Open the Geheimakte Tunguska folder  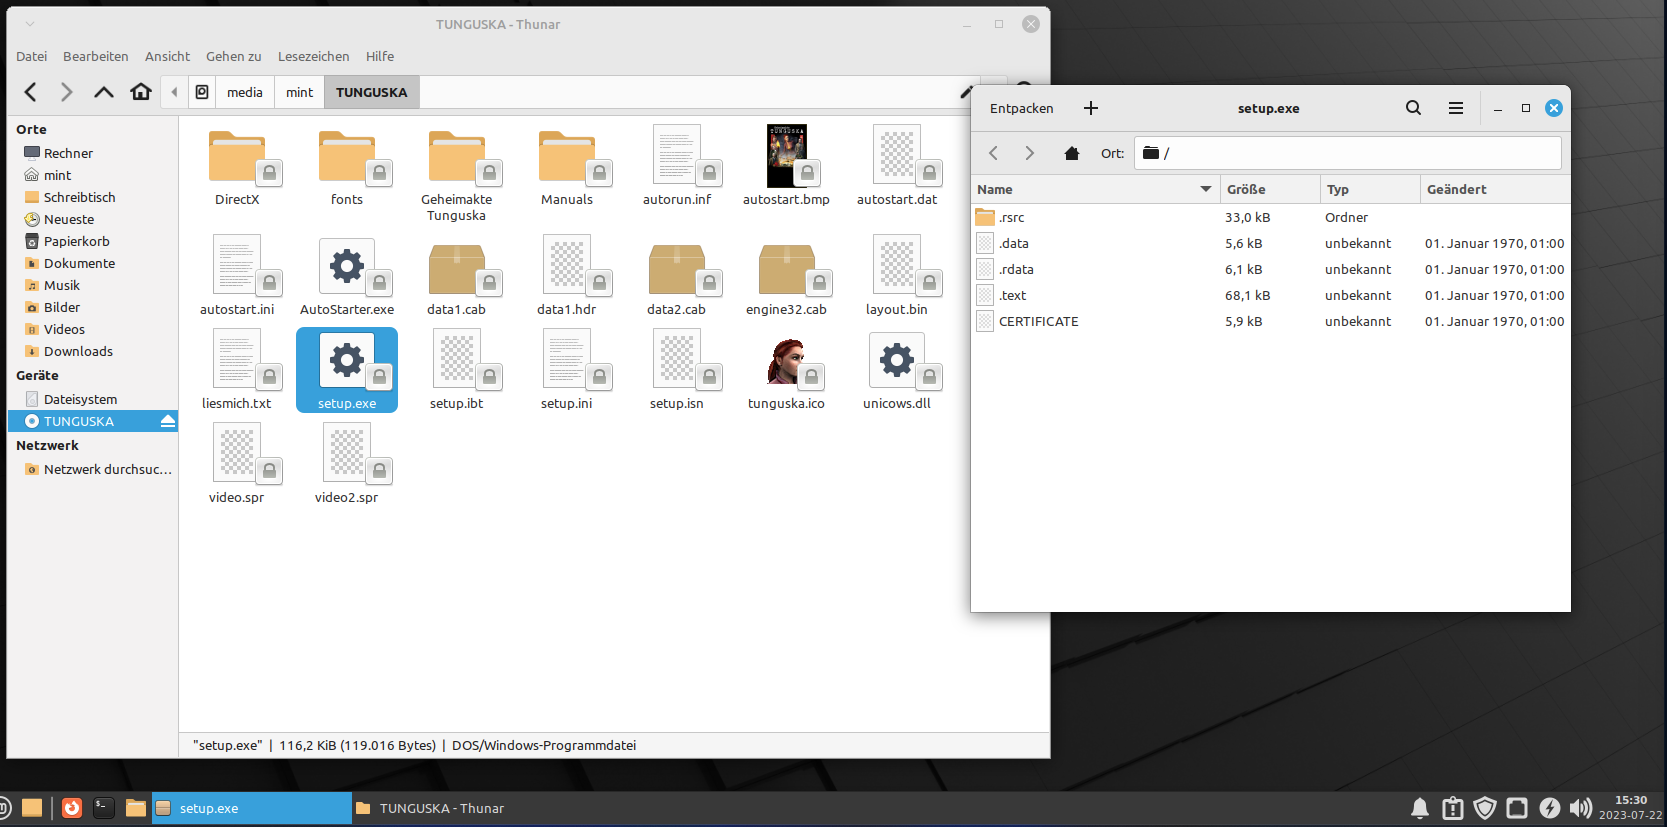(457, 175)
